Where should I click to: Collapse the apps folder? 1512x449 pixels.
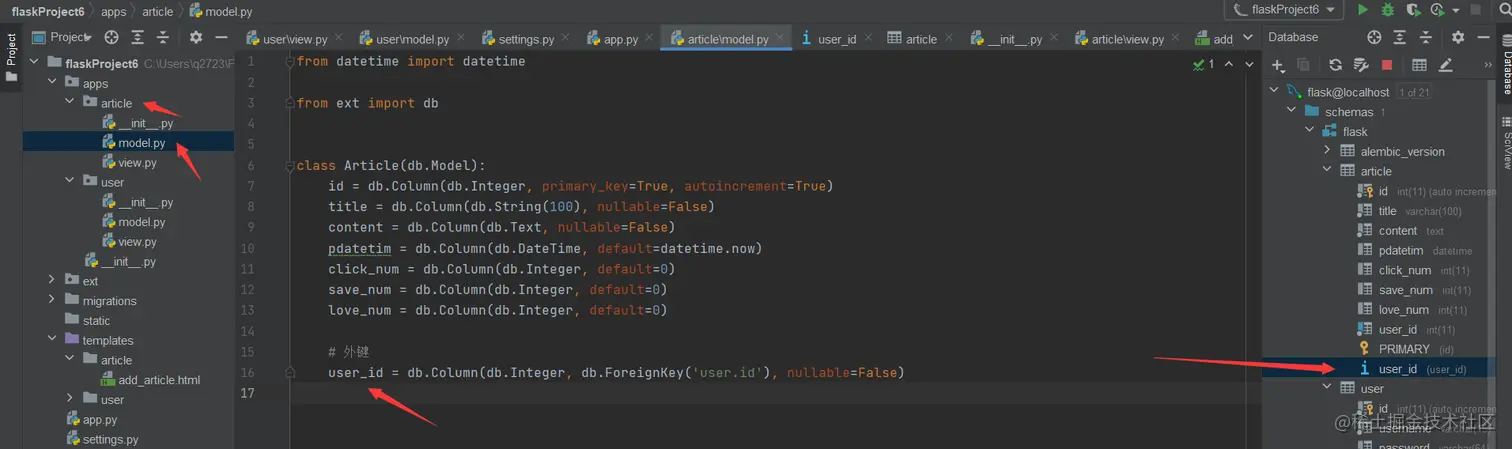(x=52, y=83)
